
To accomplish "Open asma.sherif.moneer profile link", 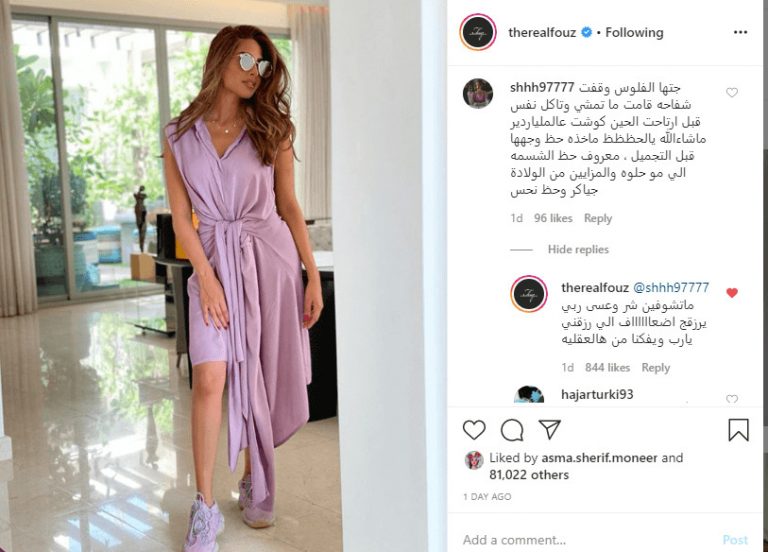I will 599,457.
